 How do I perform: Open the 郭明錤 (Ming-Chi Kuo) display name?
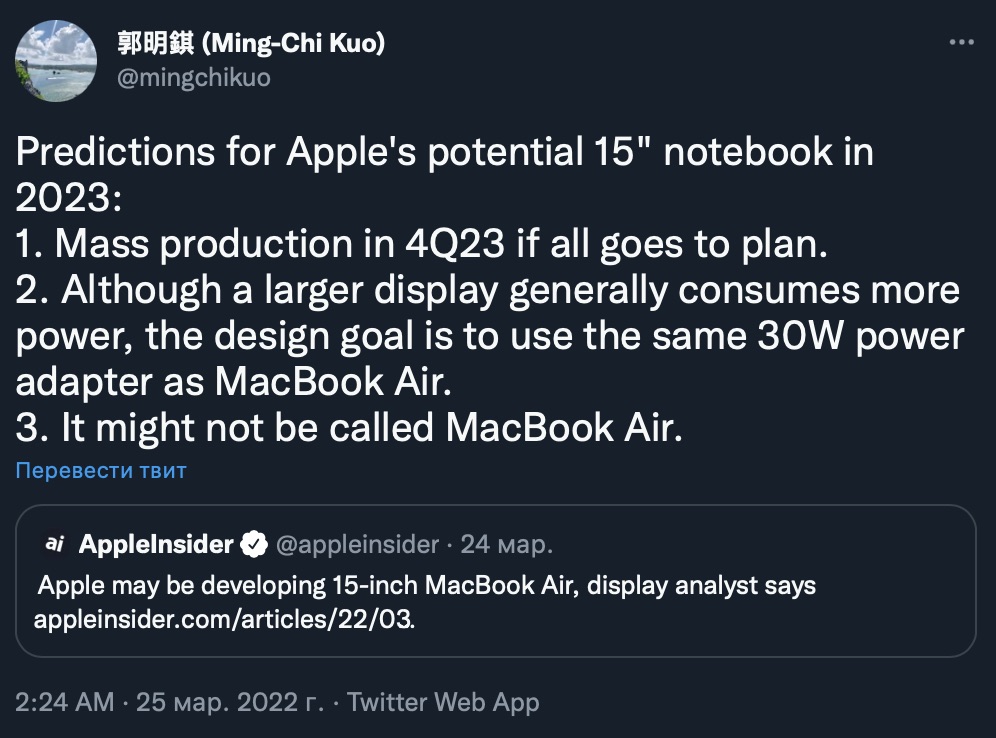click(x=251, y=44)
